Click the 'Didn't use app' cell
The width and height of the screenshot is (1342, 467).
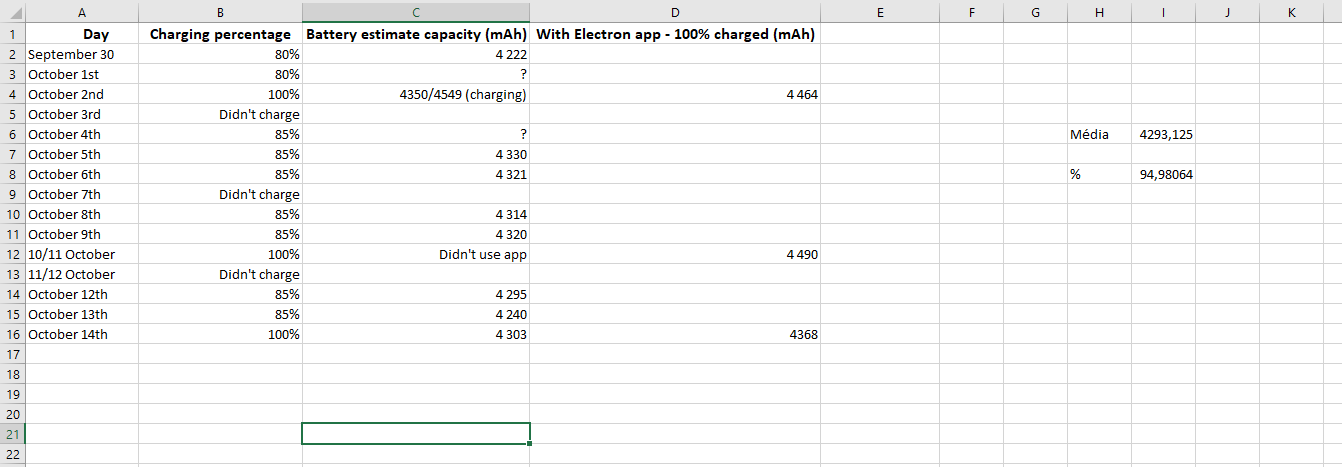pyautogui.click(x=416, y=254)
